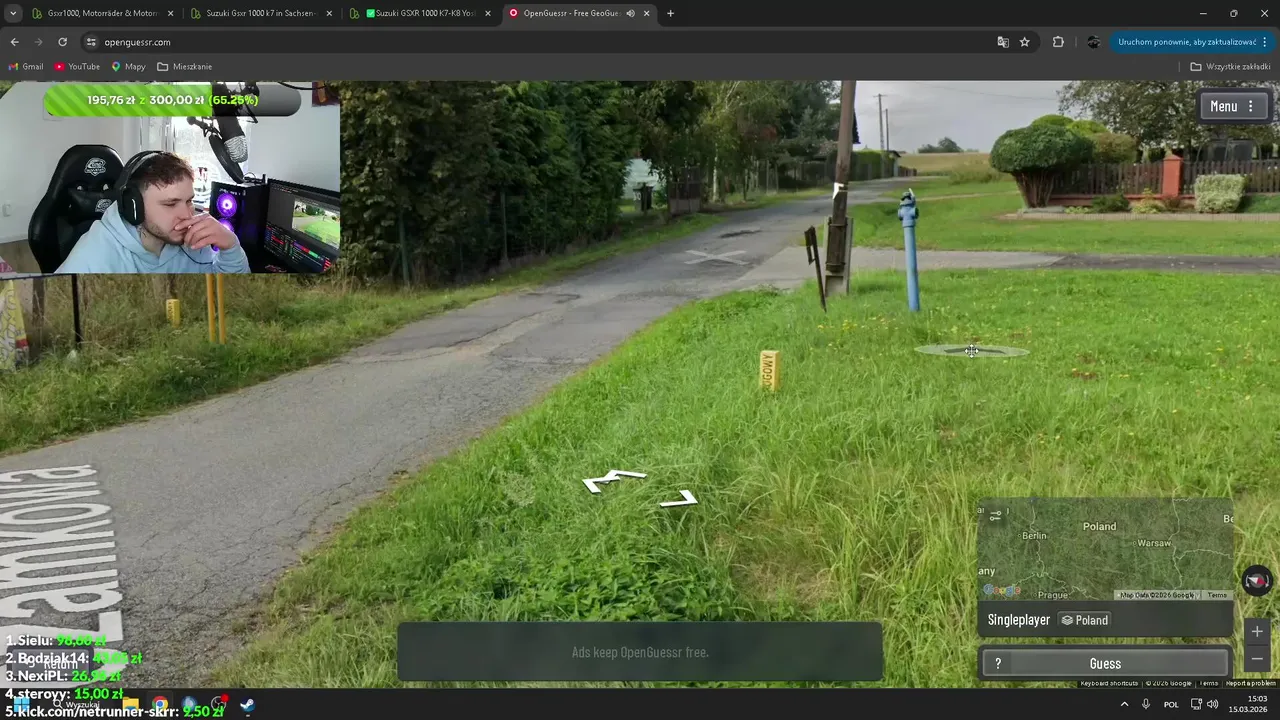The image size is (1280, 720).
Task: Open network status tray icon
Action: coord(1196,704)
